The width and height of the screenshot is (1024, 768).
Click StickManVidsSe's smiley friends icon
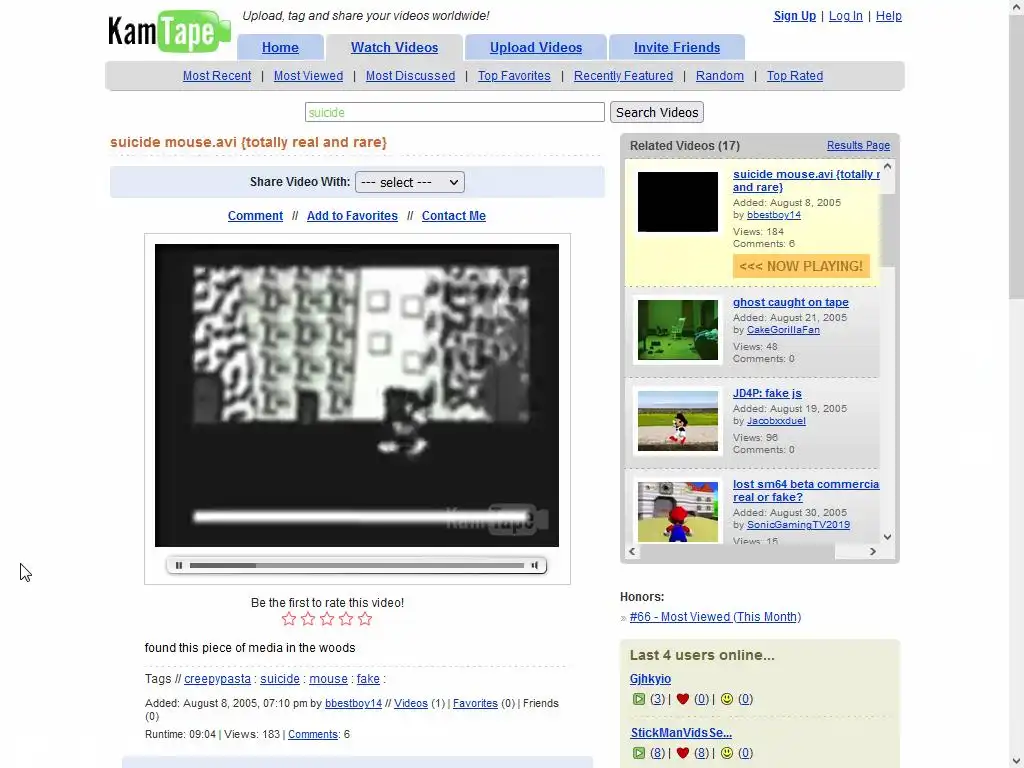pyautogui.click(x=727, y=753)
